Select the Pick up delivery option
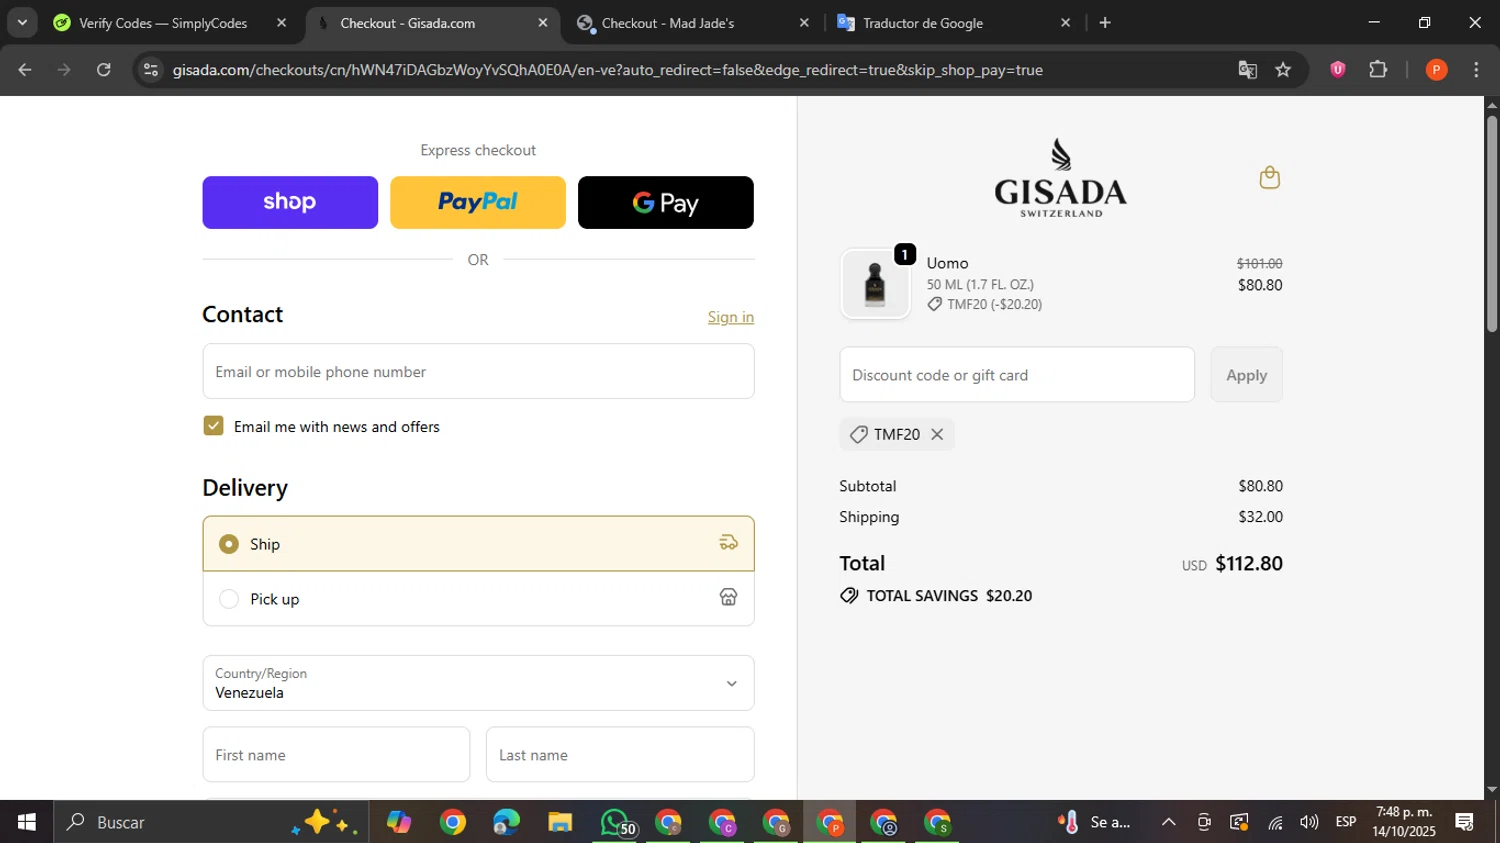 pyautogui.click(x=478, y=599)
